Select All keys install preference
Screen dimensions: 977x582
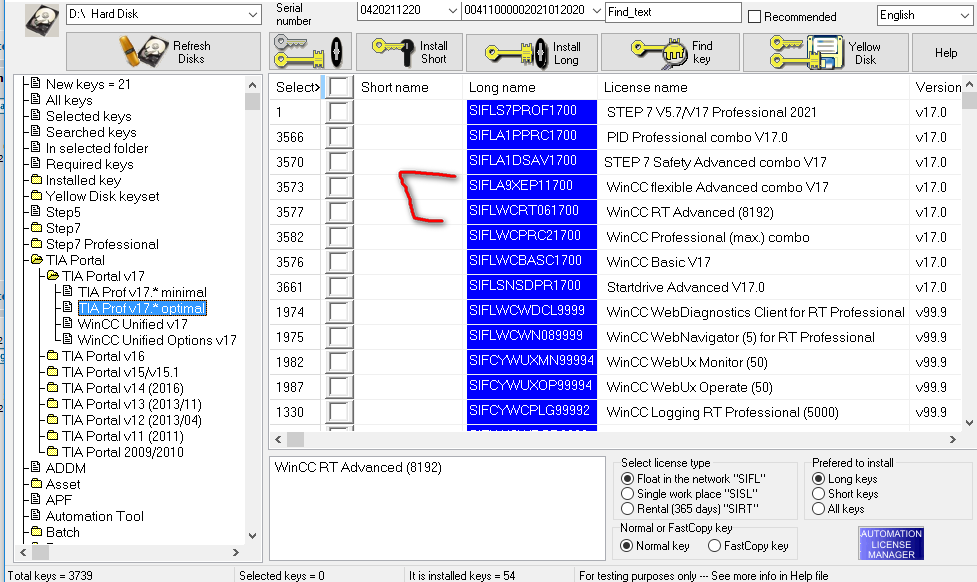click(x=819, y=509)
